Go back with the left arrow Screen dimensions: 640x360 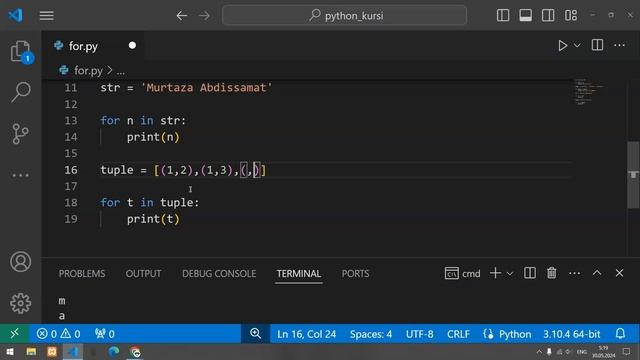click(182, 16)
